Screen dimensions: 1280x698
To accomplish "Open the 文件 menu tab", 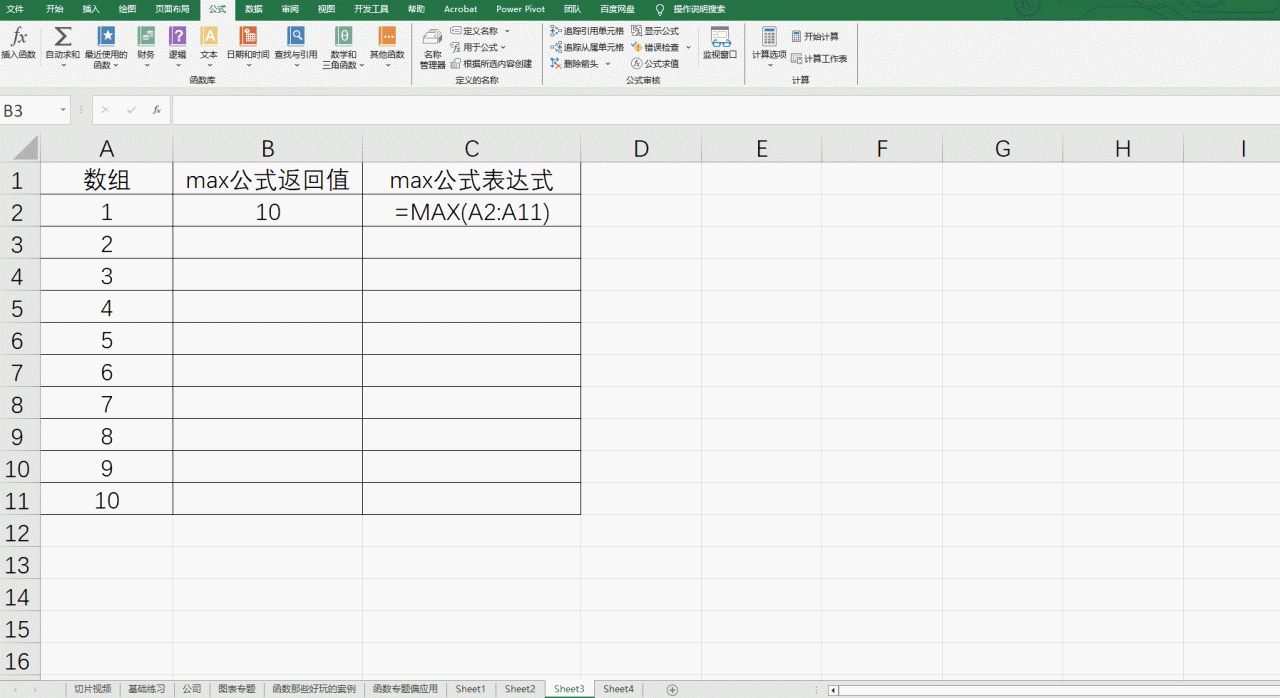I will pos(15,9).
